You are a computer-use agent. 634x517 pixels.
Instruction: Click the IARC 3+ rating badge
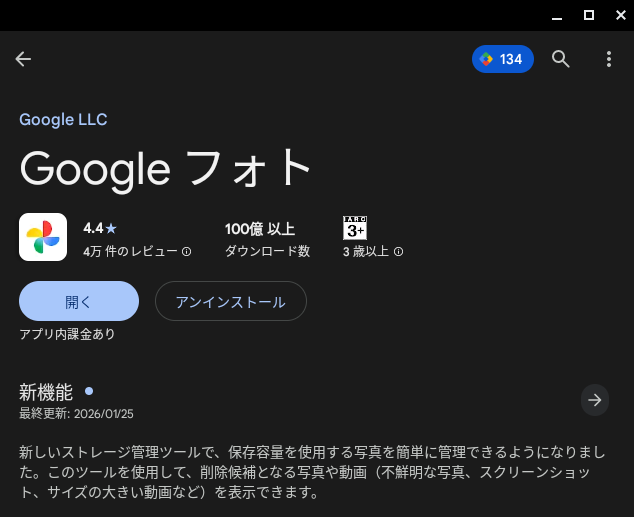coord(355,228)
